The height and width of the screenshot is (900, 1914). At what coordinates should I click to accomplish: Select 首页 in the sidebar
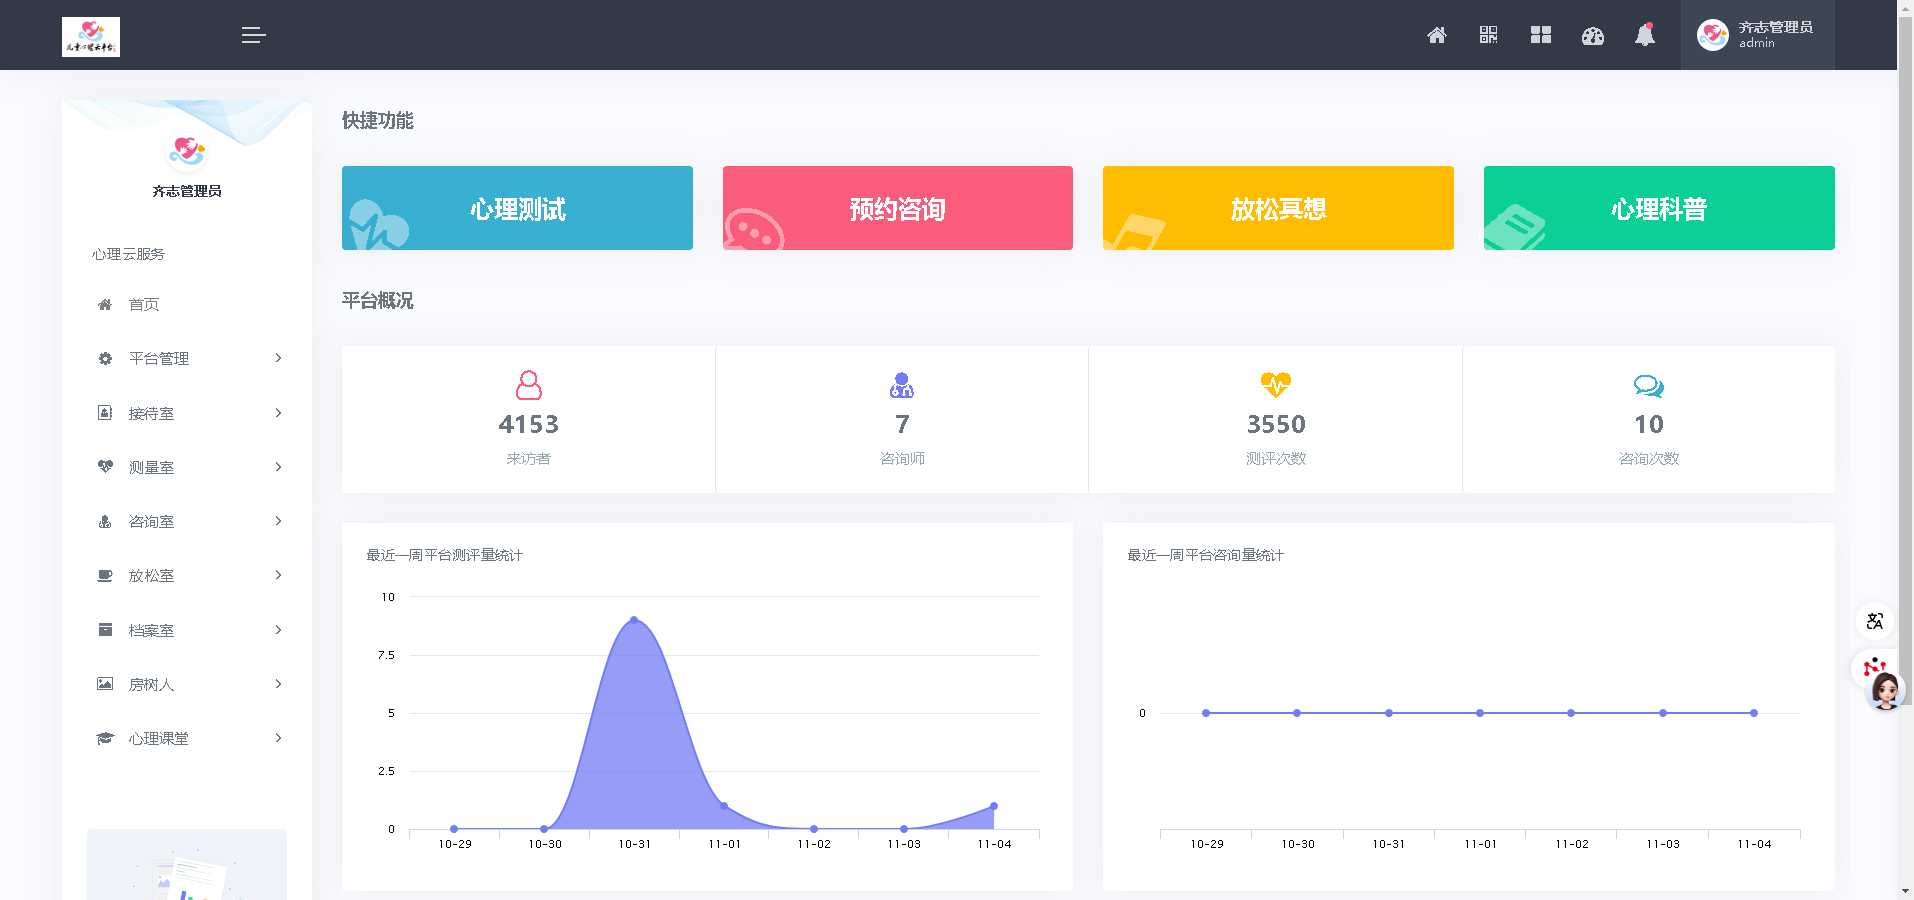pos(143,304)
